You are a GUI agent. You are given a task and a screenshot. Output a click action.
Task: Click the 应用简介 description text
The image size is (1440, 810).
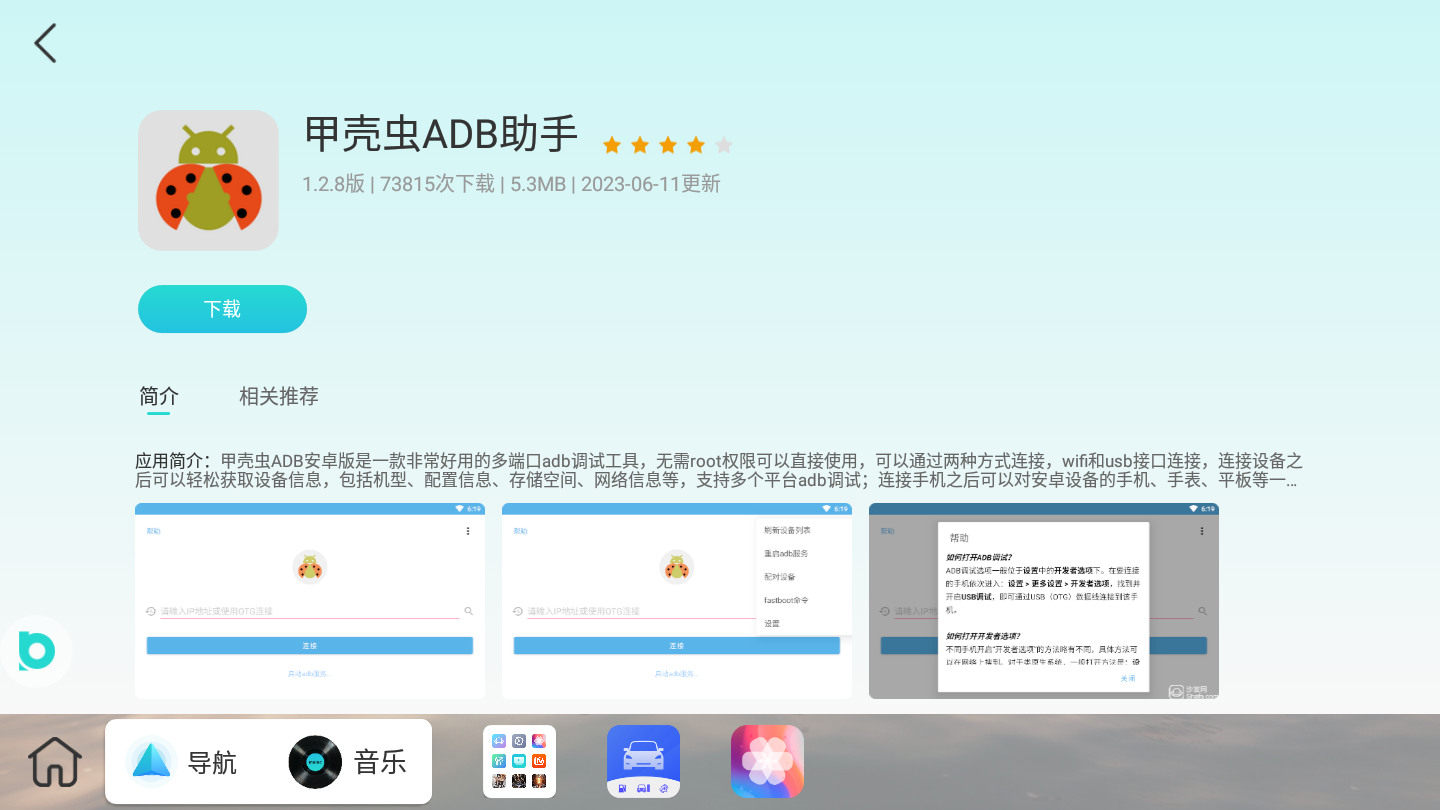pos(719,471)
